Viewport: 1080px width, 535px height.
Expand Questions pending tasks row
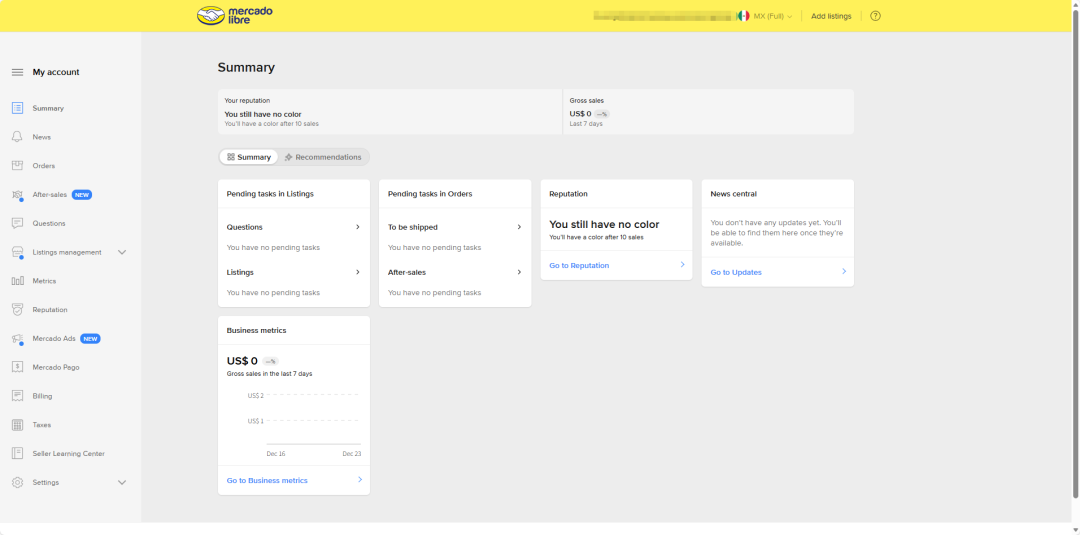click(x=357, y=227)
